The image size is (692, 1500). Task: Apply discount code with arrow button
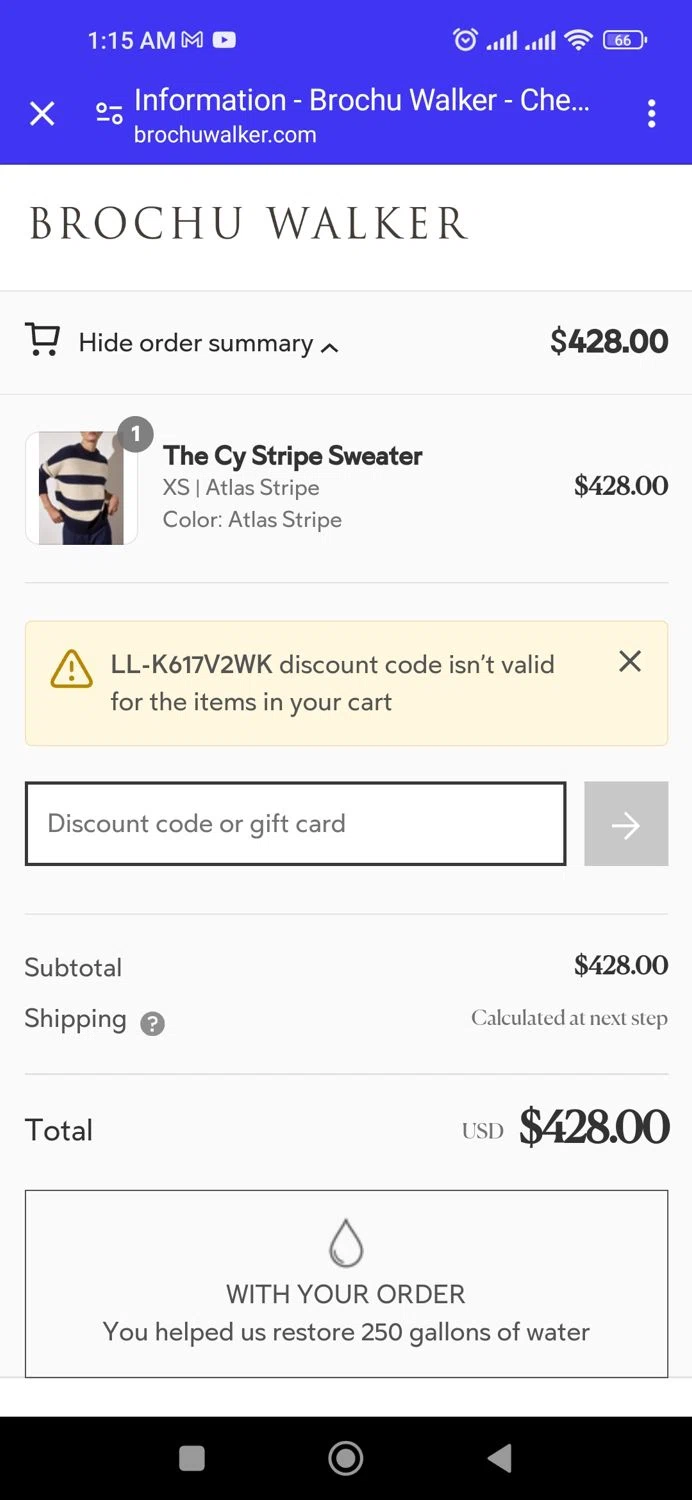pyautogui.click(x=626, y=823)
